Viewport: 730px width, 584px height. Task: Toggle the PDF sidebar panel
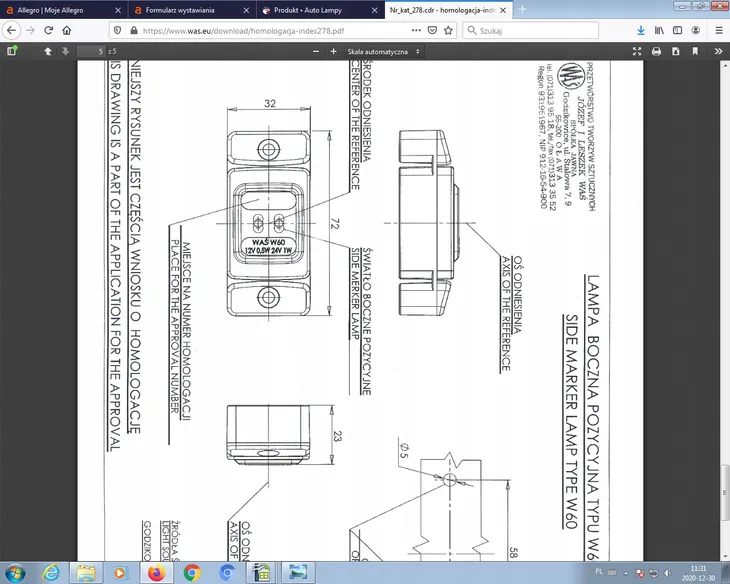[x=12, y=51]
